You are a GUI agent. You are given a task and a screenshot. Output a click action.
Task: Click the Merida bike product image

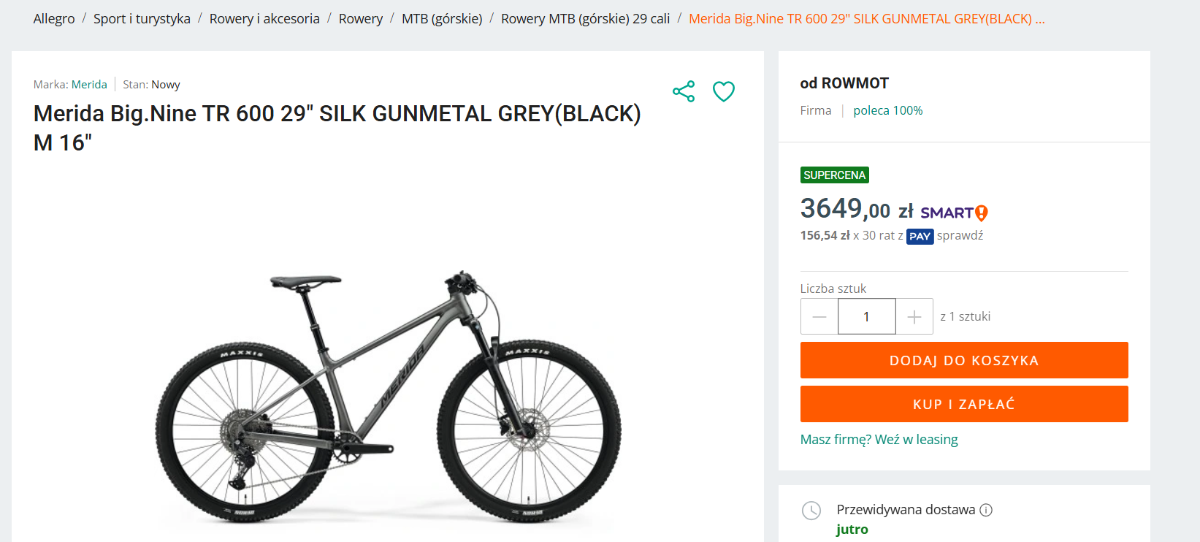pyautogui.click(x=389, y=395)
